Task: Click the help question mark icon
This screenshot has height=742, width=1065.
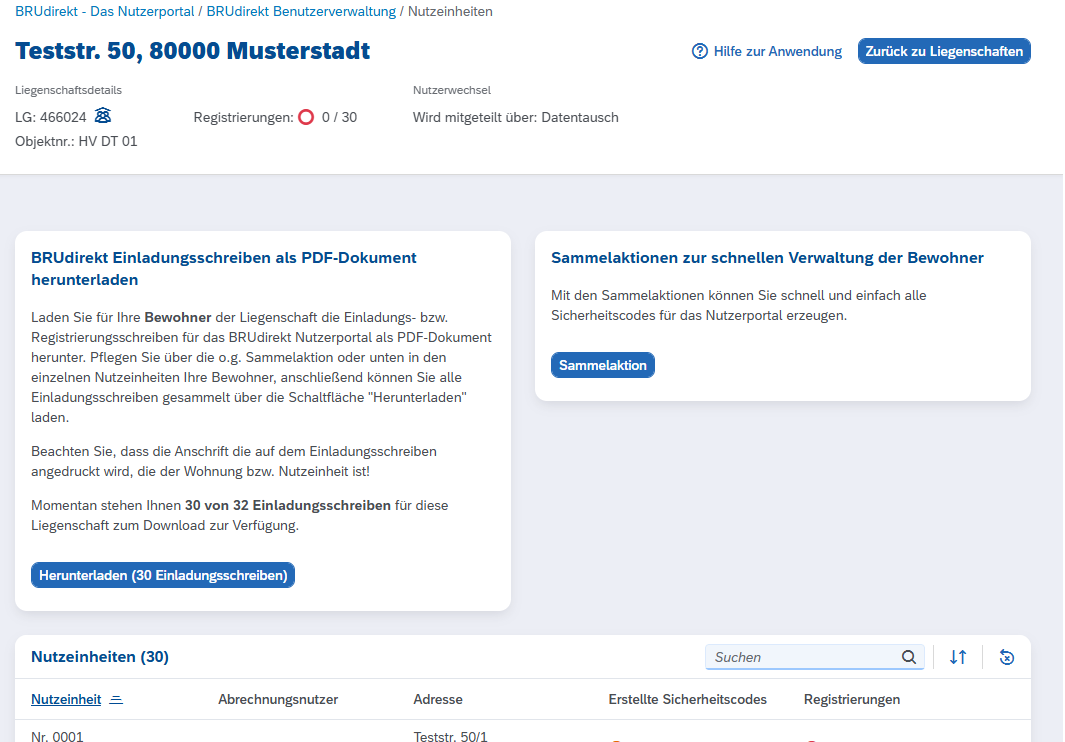Action: coord(700,51)
